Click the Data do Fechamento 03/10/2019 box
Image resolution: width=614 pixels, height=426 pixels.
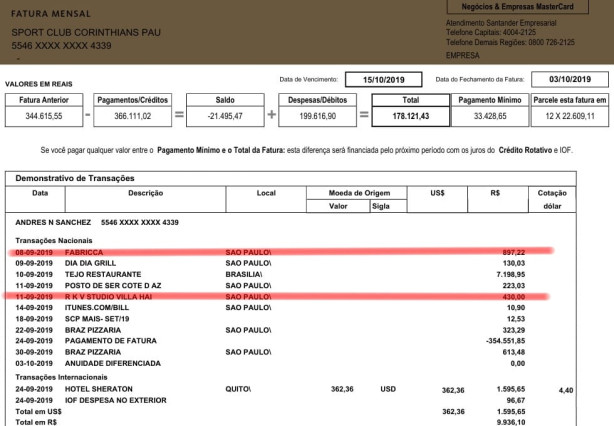570,79
